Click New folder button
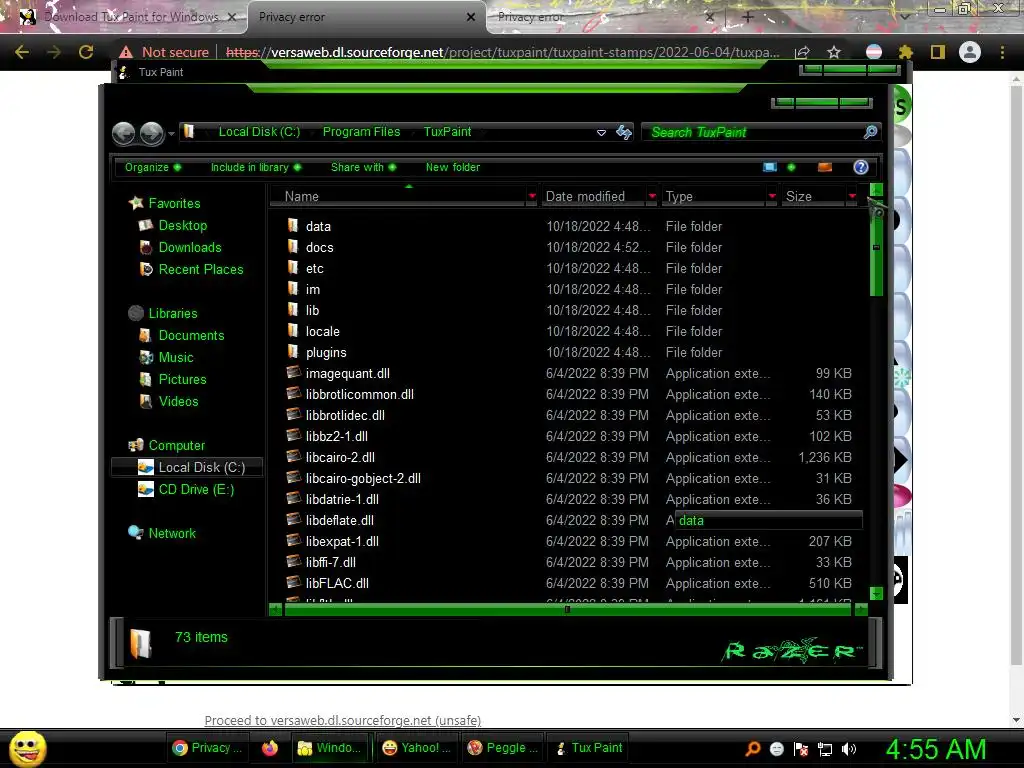Viewport: 1024px width, 768px height. [x=453, y=167]
